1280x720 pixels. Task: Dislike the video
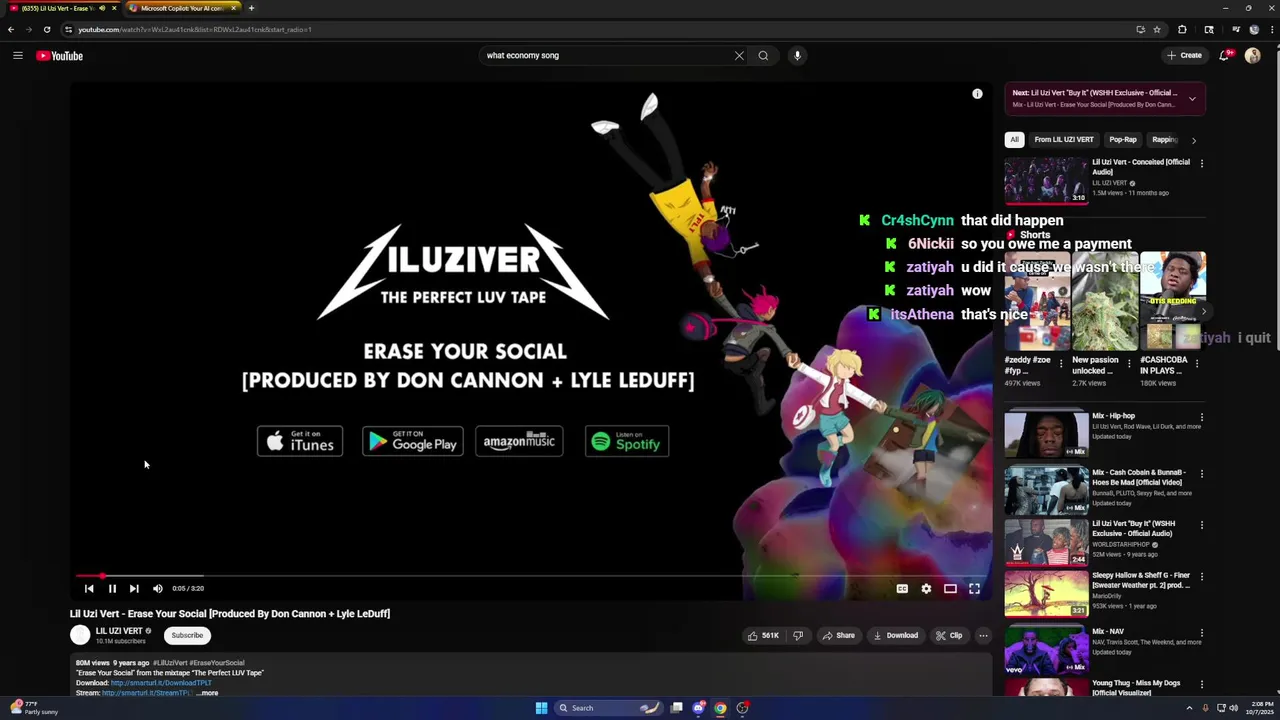tap(798, 635)
